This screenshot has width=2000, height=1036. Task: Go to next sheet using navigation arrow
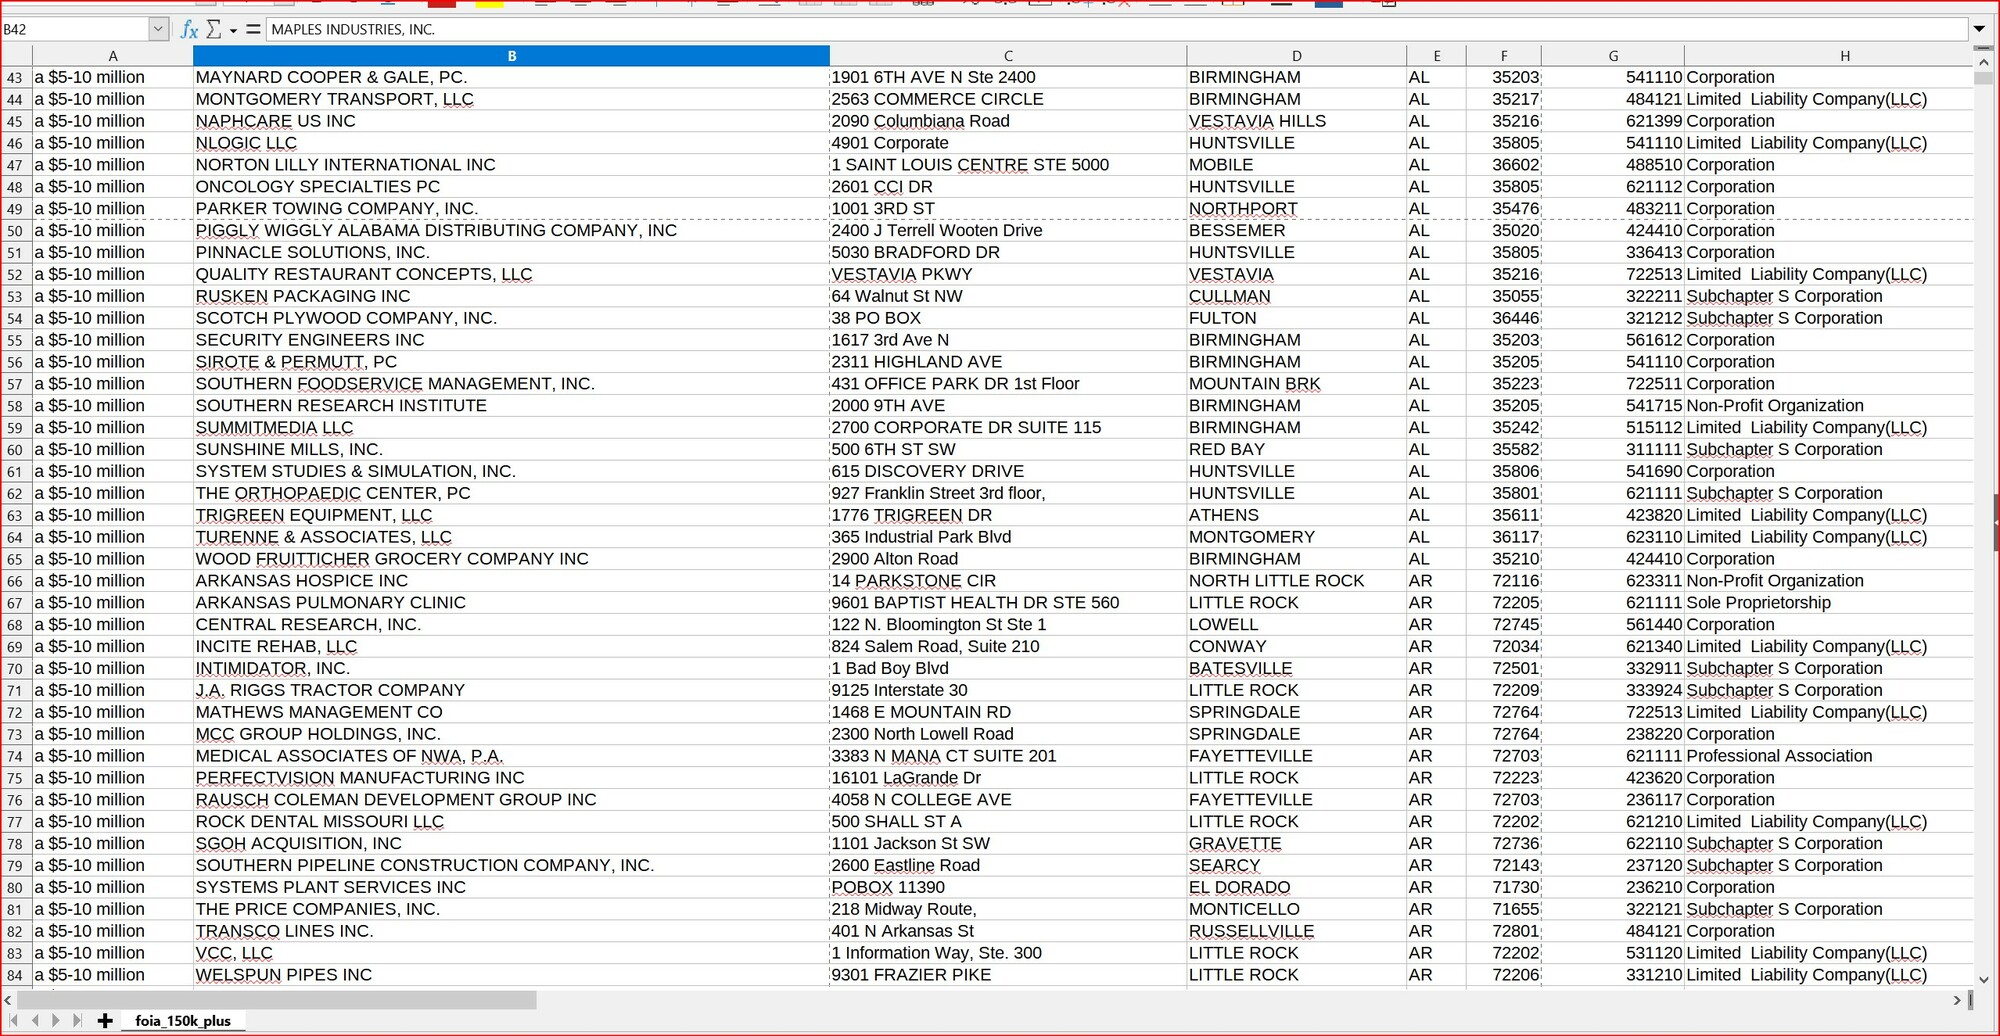(x=56, y=1020)
